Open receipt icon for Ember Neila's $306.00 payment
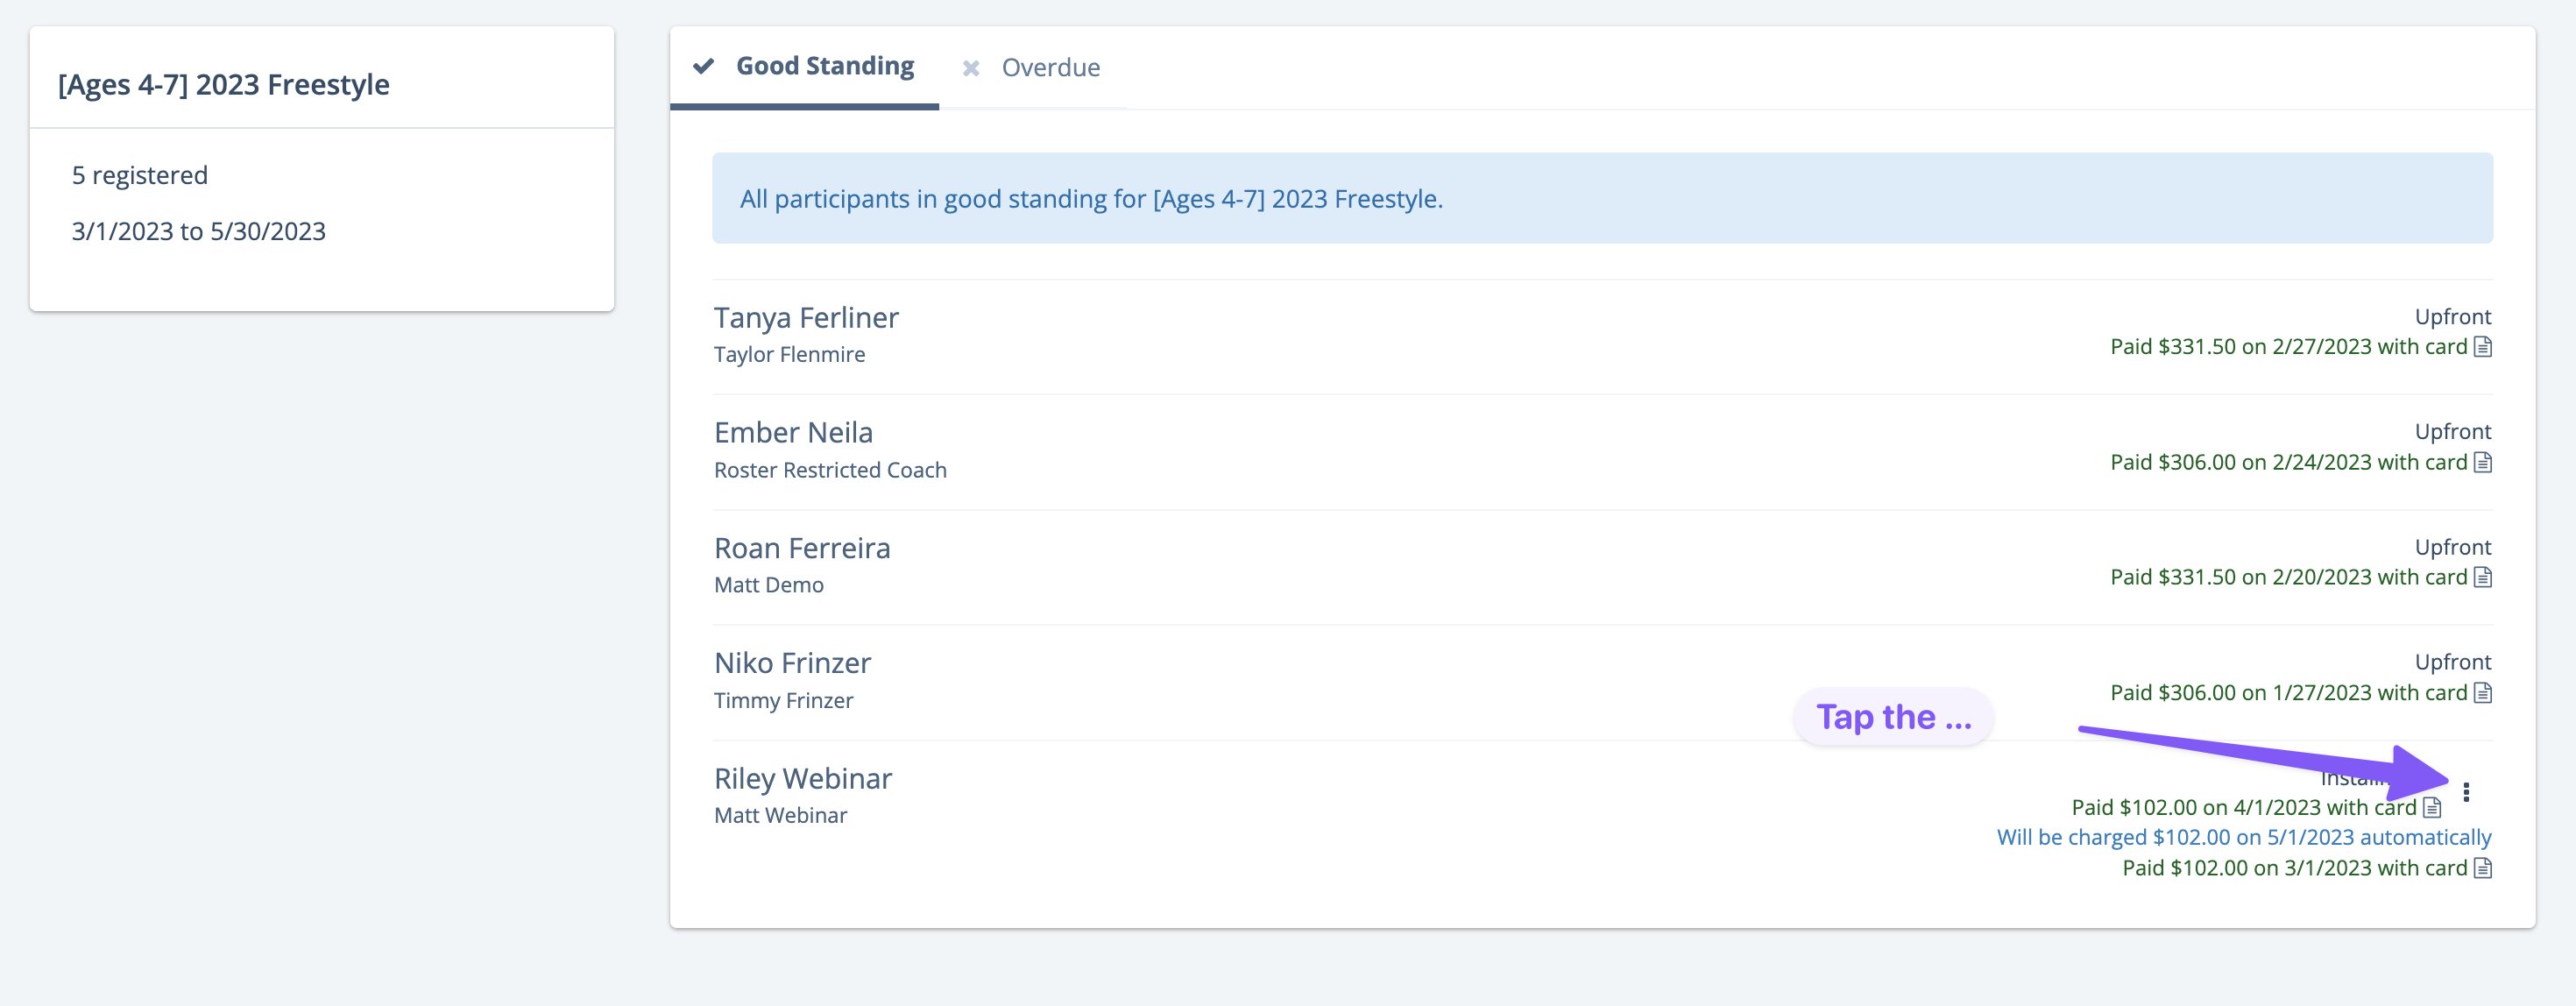The height and width of the screenshot is (1006, 2576). tap(2482, 462)
